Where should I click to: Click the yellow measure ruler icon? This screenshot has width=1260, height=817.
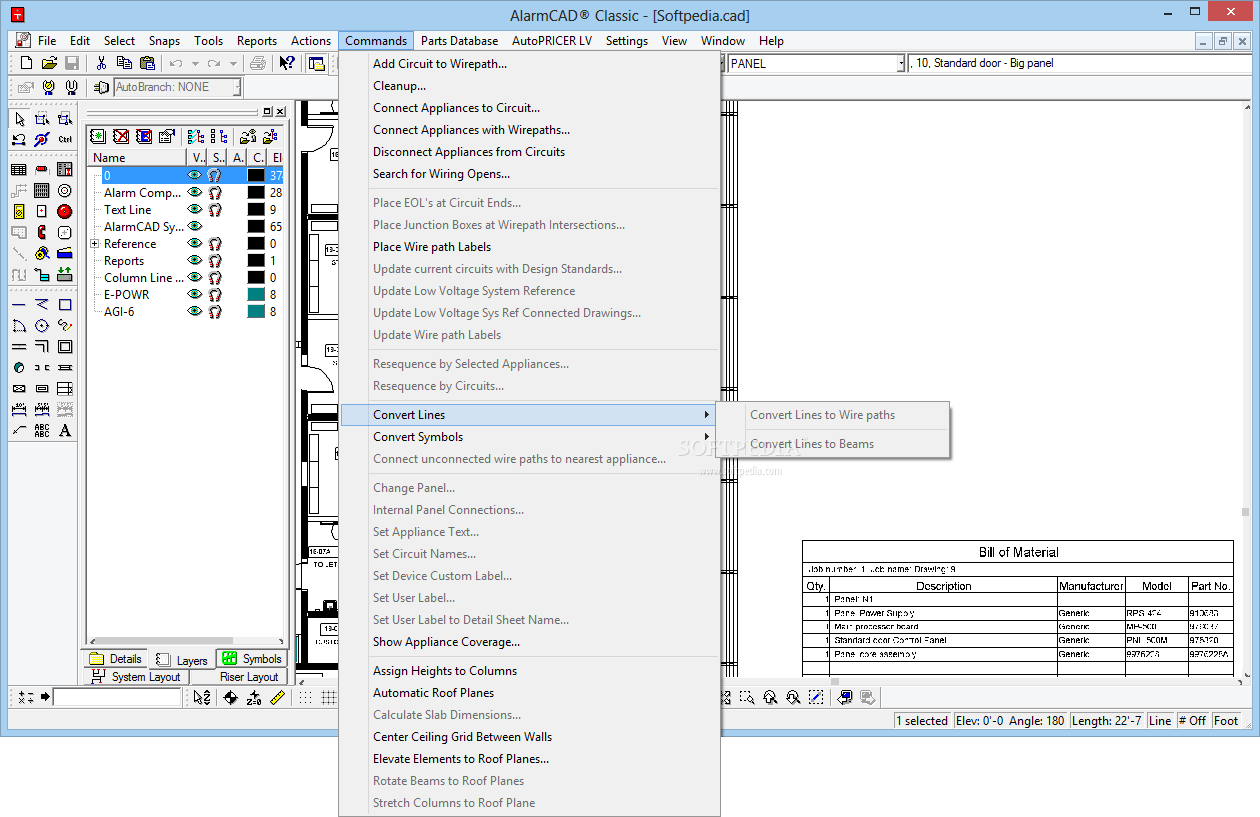[277, 697]
